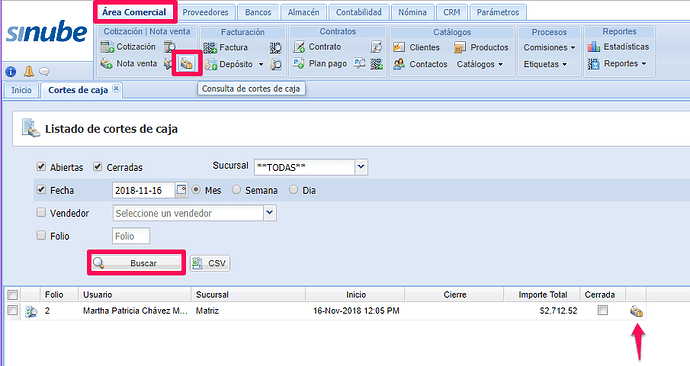Create a new Contrato
Viewport: 690px width, 366px height.
coord(317,47)
